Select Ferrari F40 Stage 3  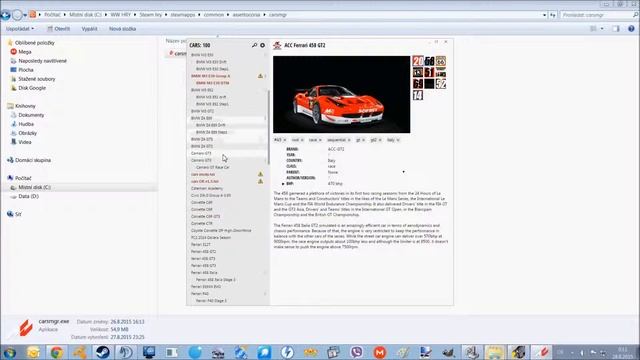tap(211, 301)
